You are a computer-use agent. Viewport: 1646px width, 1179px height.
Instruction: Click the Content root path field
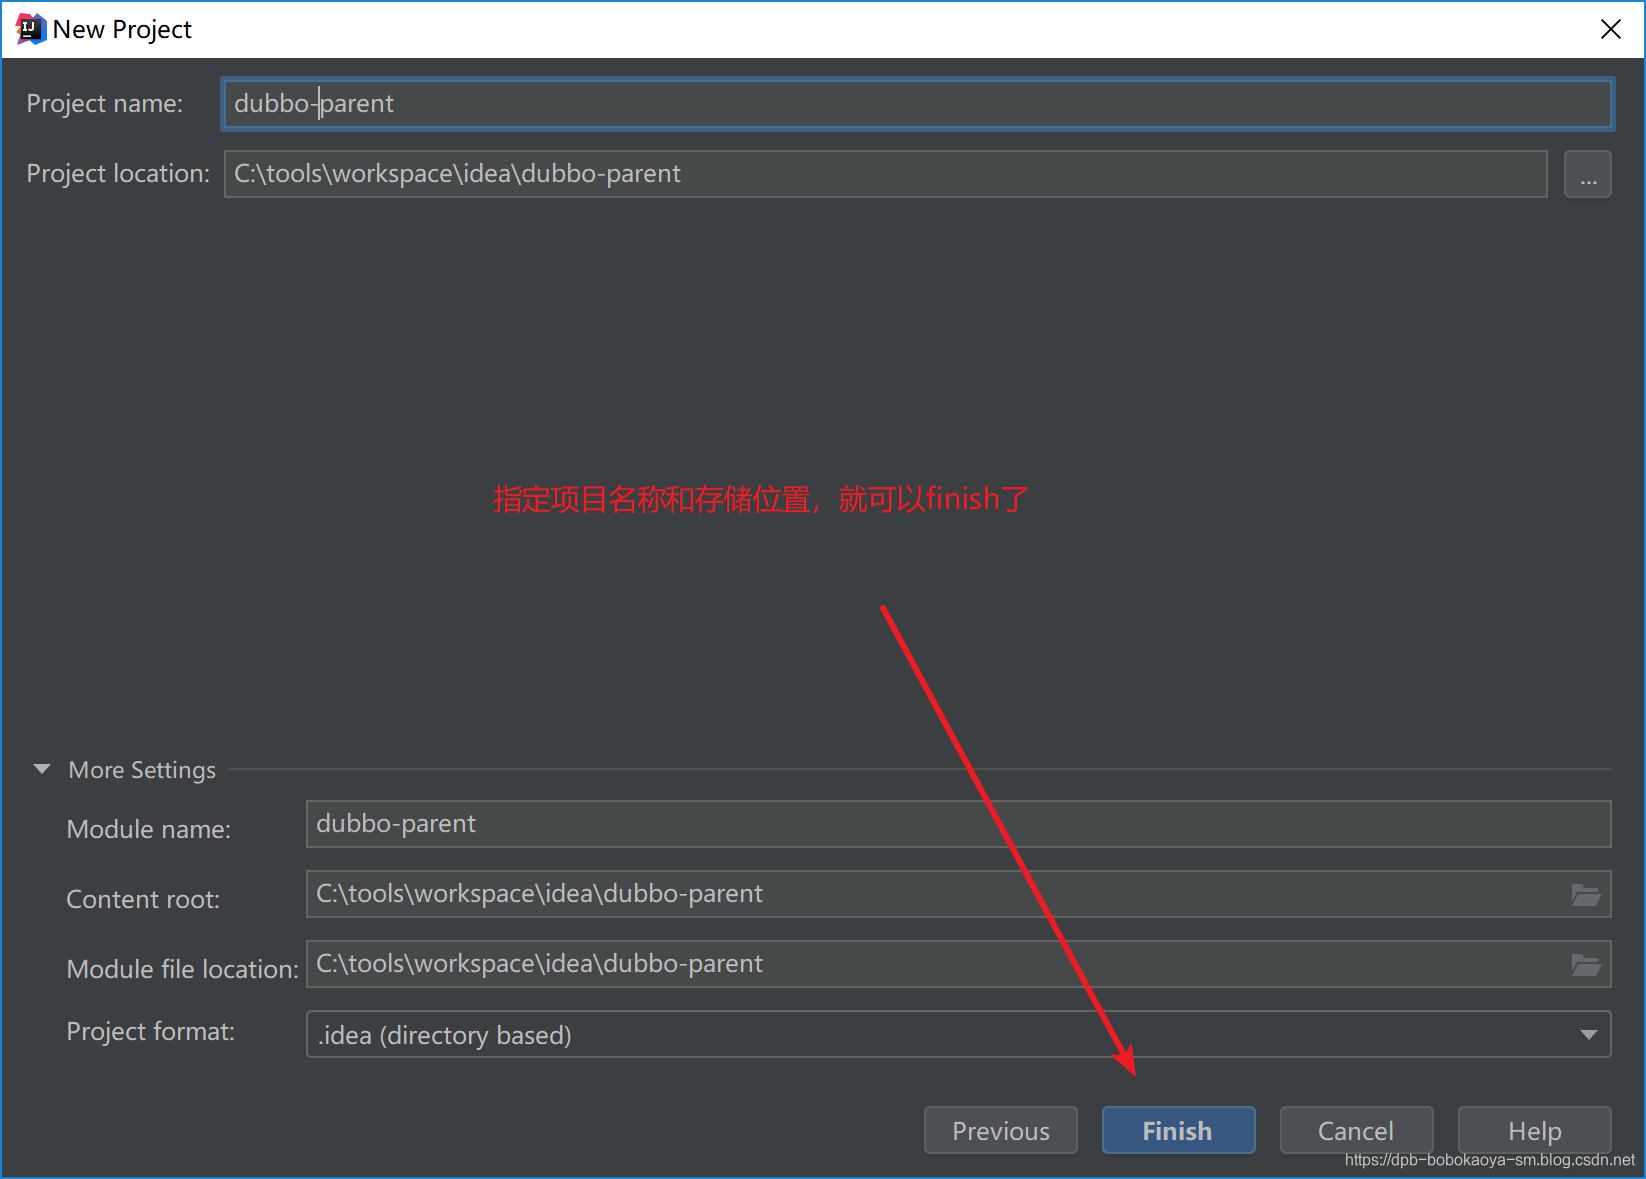[x=958, y=894]
